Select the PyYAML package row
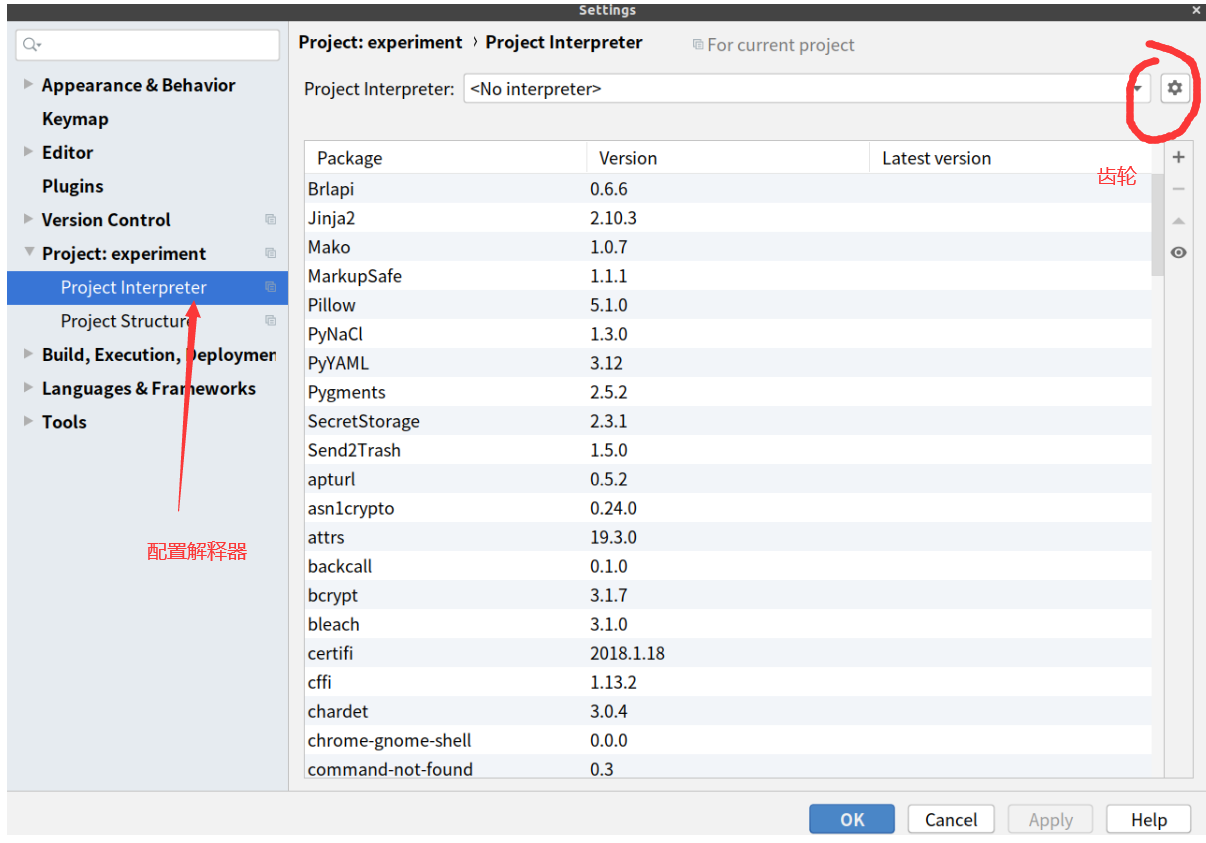 (x=728, y=363)
